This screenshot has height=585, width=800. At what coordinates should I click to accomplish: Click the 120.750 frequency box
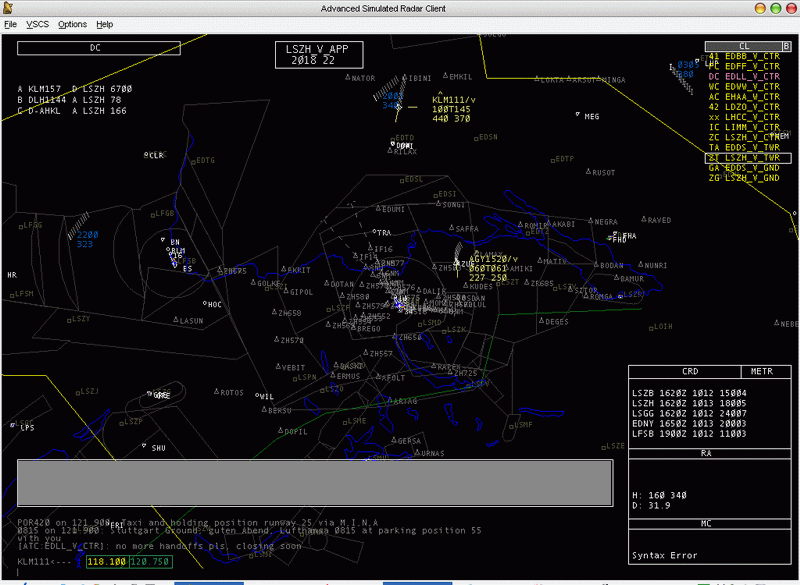pyautogui.click(x=150, y=562)
